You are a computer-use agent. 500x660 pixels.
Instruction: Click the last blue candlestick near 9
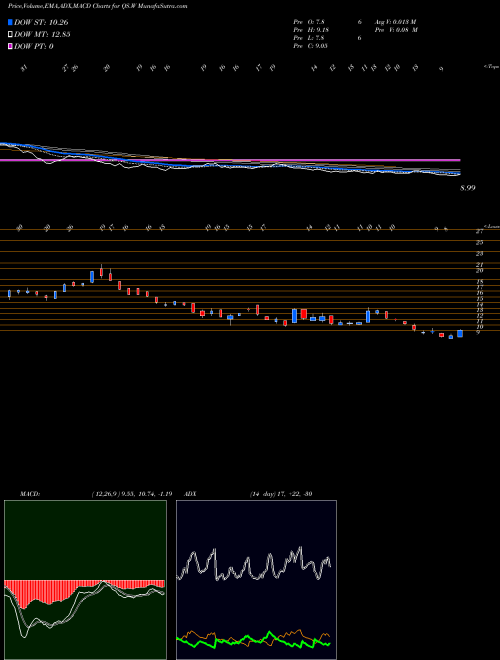coord(460,333)
